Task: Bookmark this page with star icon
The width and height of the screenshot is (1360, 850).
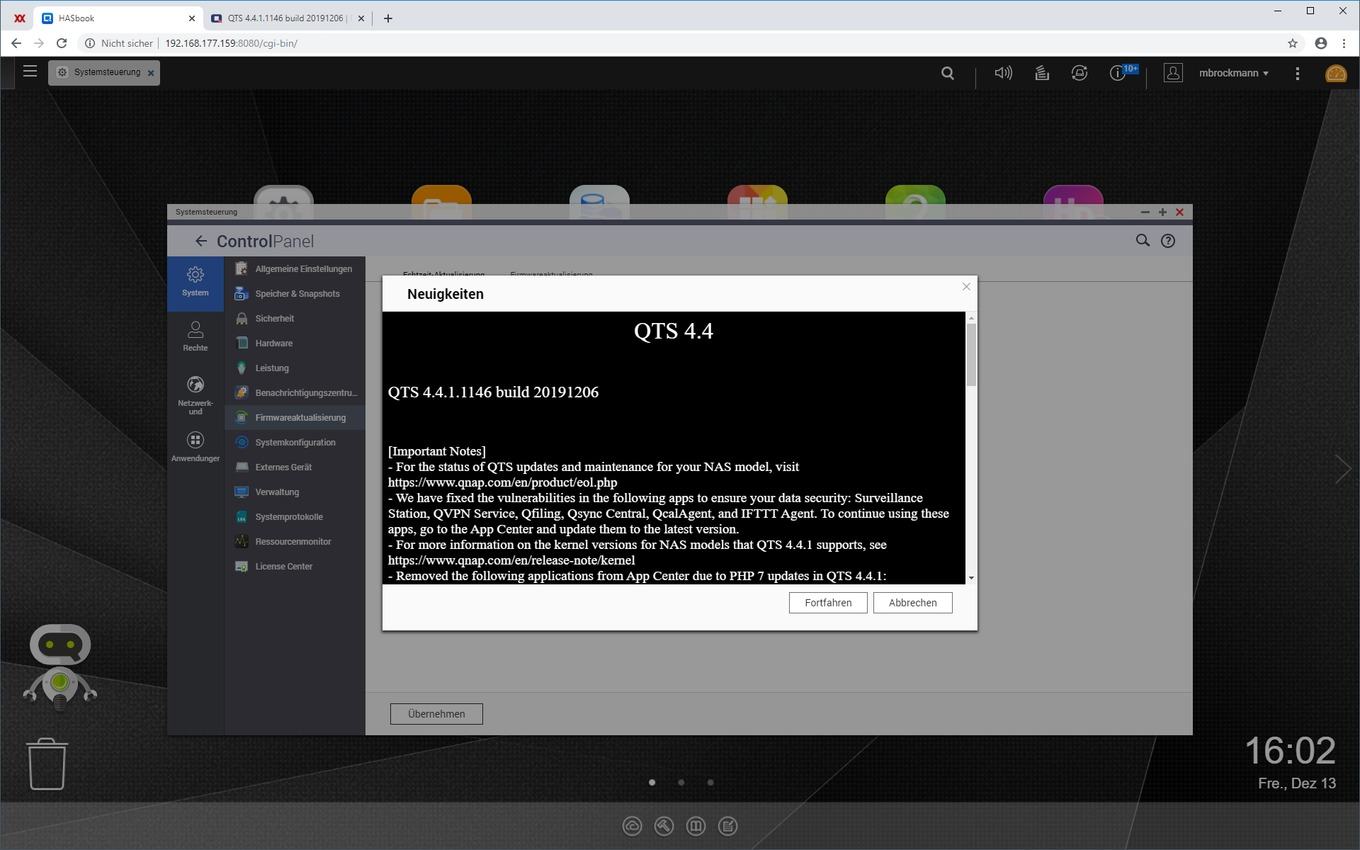Action: click(1292, 43)
